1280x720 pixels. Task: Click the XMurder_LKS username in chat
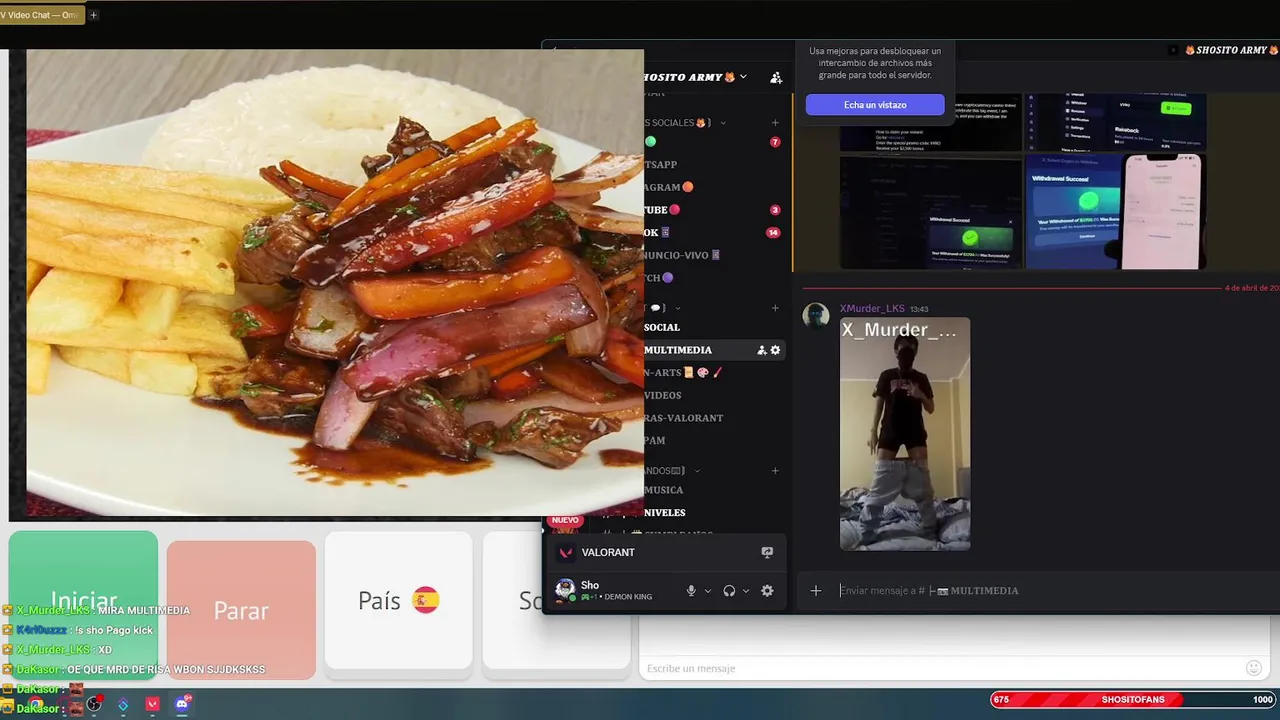coord(872,309)
